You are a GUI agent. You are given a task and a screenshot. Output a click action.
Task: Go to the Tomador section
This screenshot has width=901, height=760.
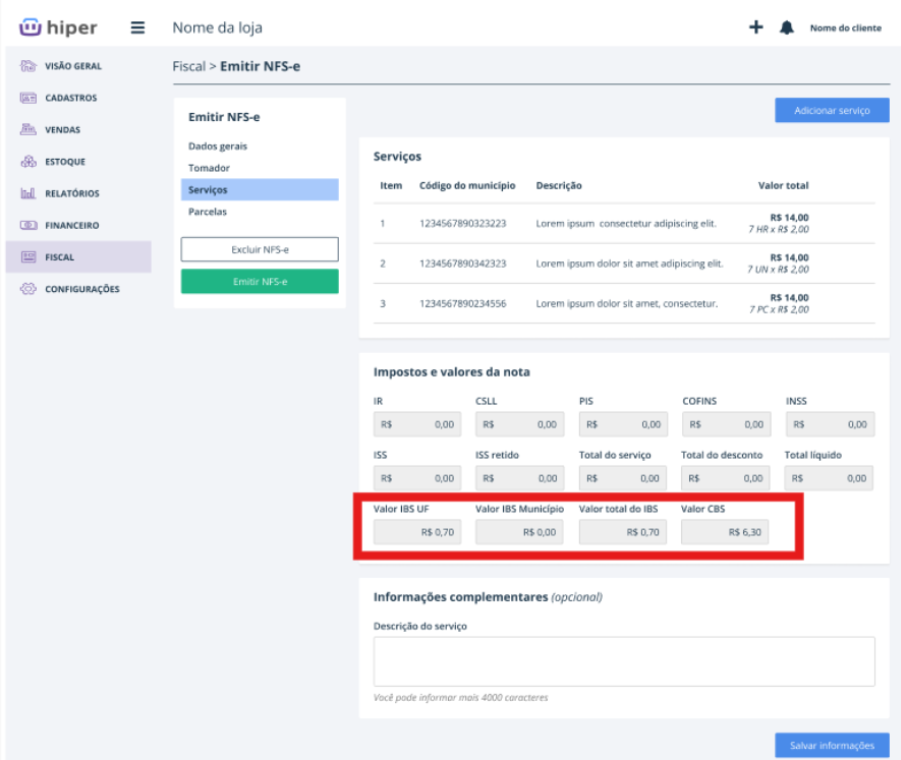(209, 168)
